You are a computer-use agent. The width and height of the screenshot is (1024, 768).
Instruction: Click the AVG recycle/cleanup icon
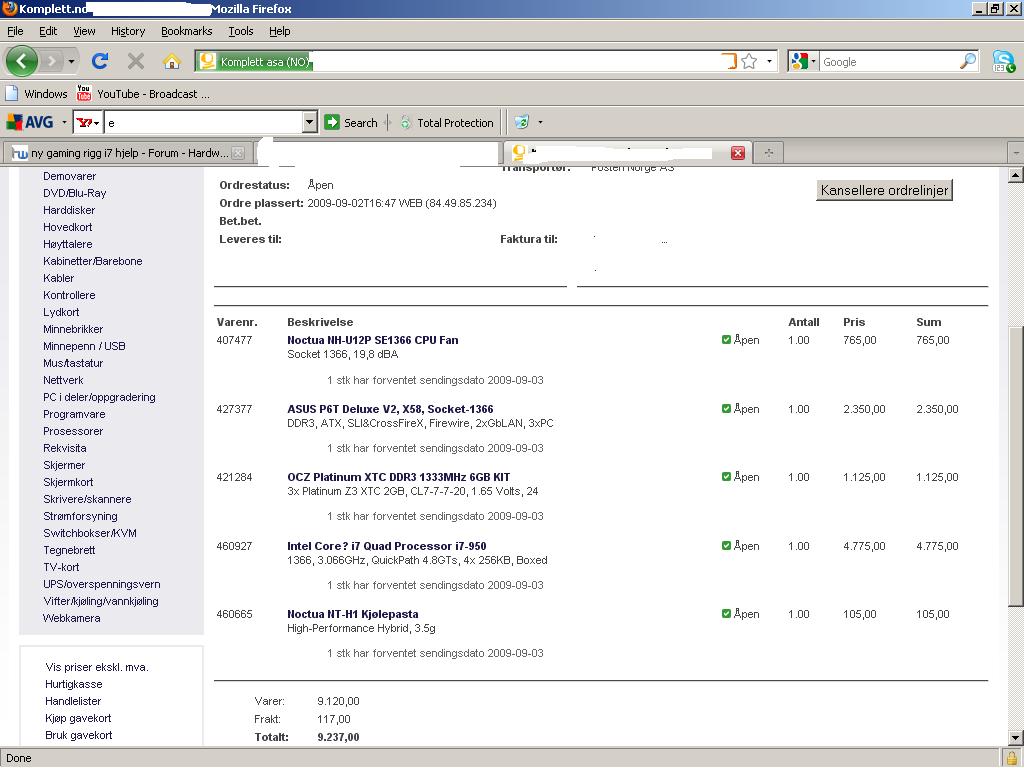(x=522, y=122)
